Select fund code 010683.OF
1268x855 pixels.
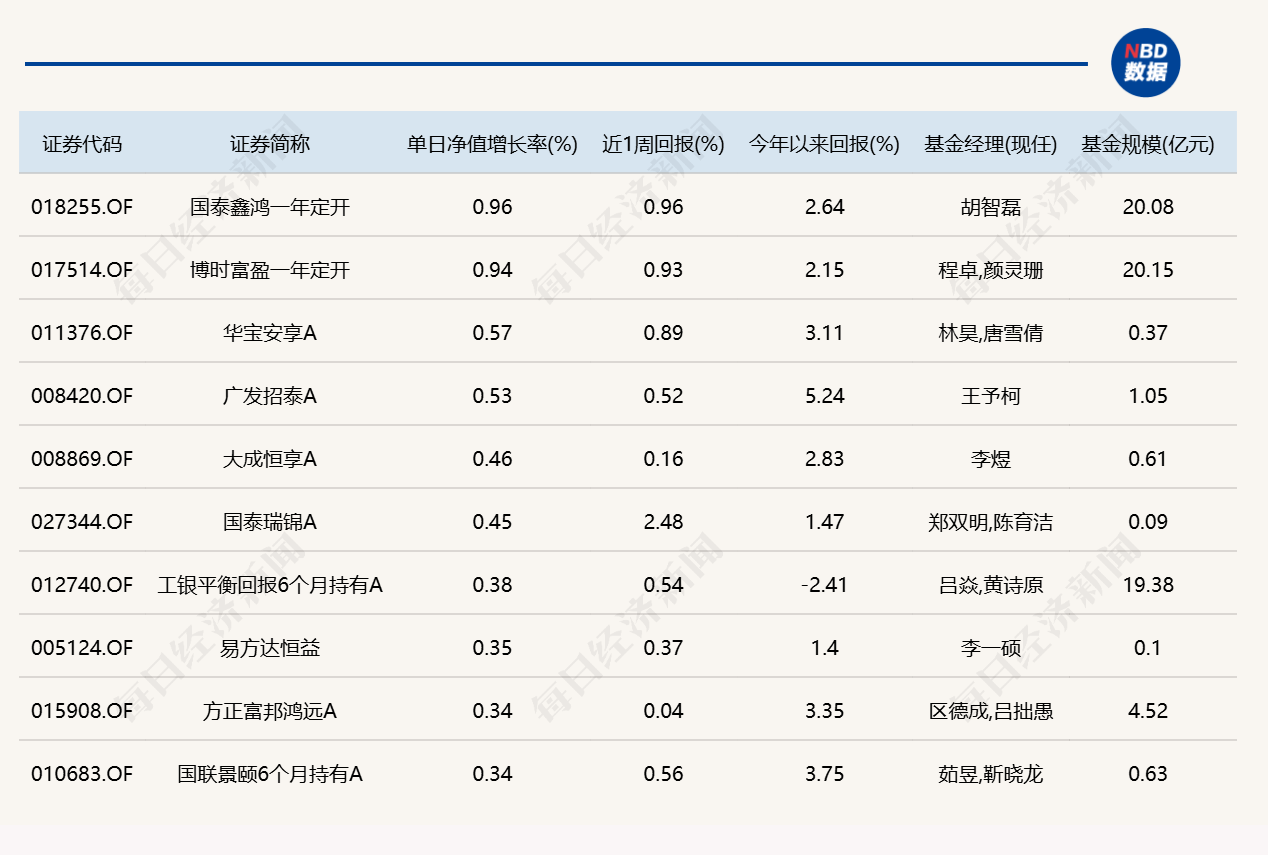point(82,774)
